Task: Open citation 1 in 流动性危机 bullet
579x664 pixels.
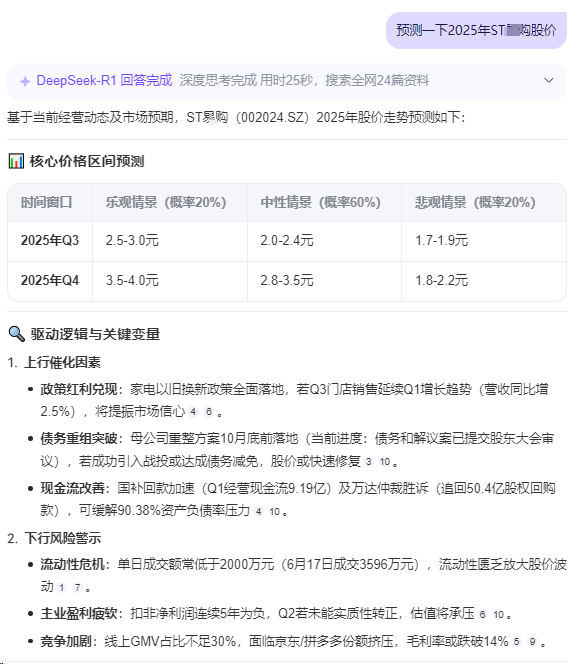Action: point(61,587)
